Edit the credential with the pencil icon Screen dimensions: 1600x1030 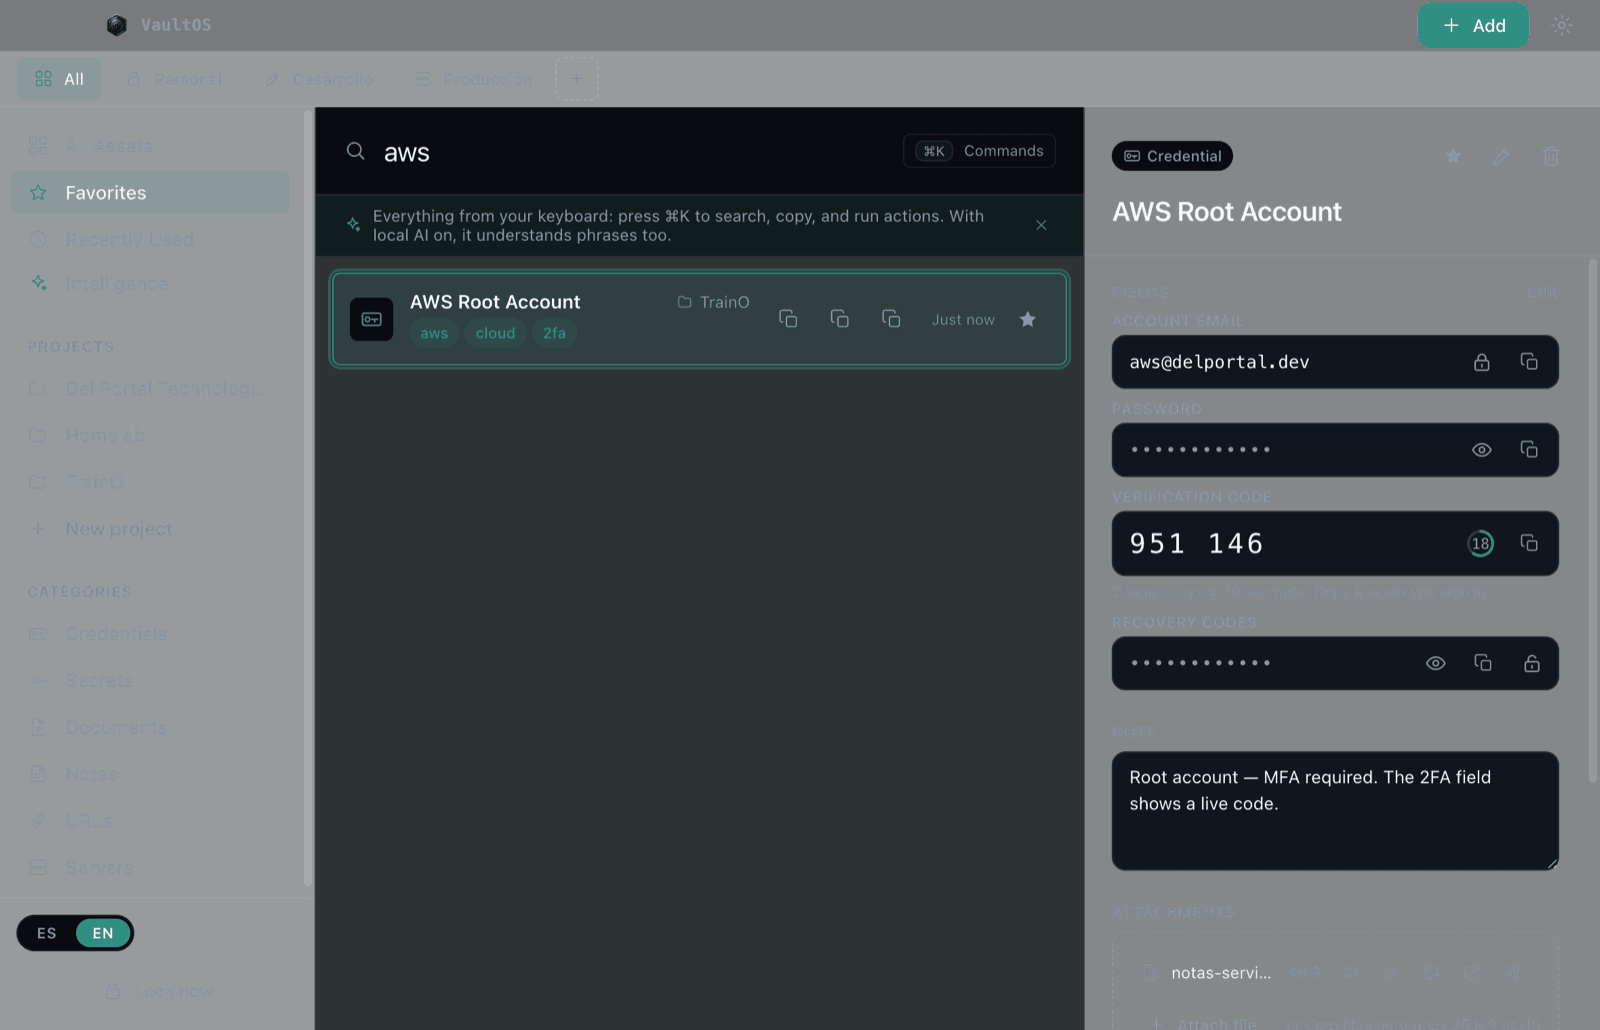tap(1501, 156)
